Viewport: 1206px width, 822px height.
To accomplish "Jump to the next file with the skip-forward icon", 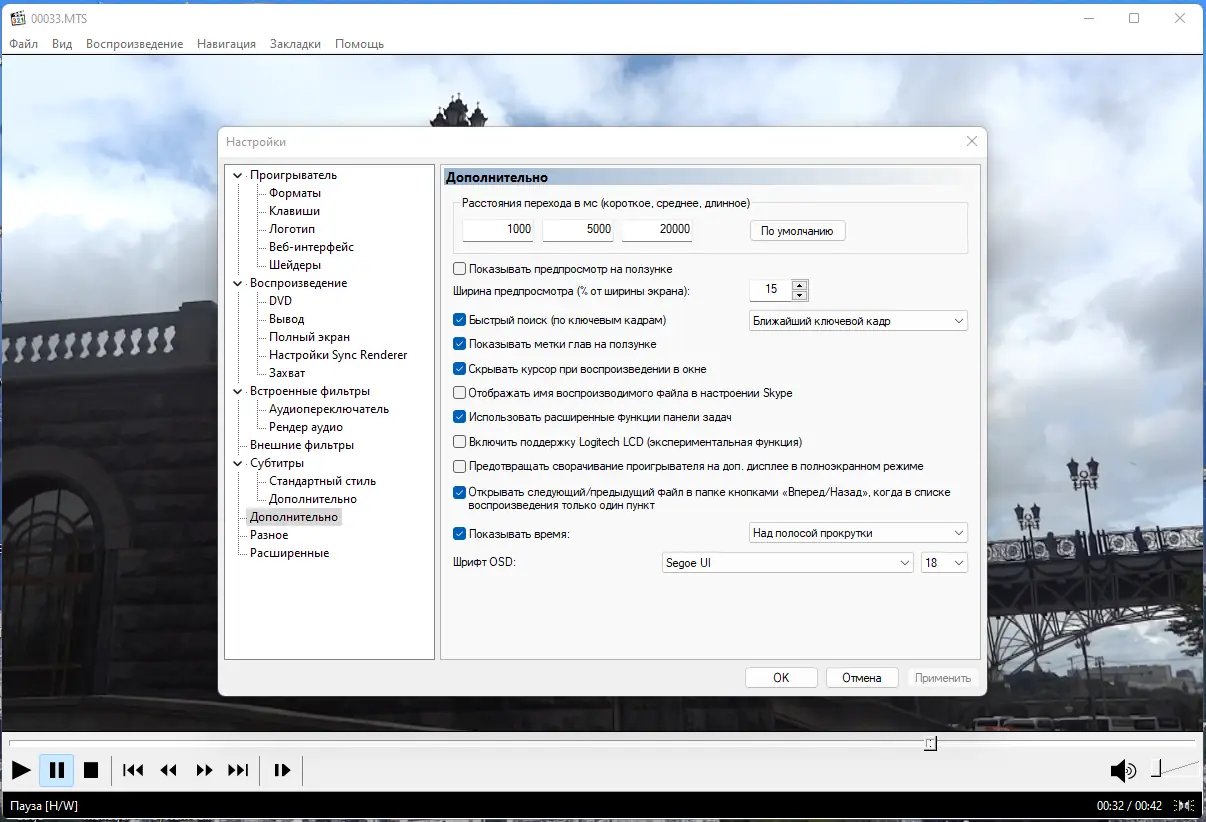I will click(x=238, y=770).
